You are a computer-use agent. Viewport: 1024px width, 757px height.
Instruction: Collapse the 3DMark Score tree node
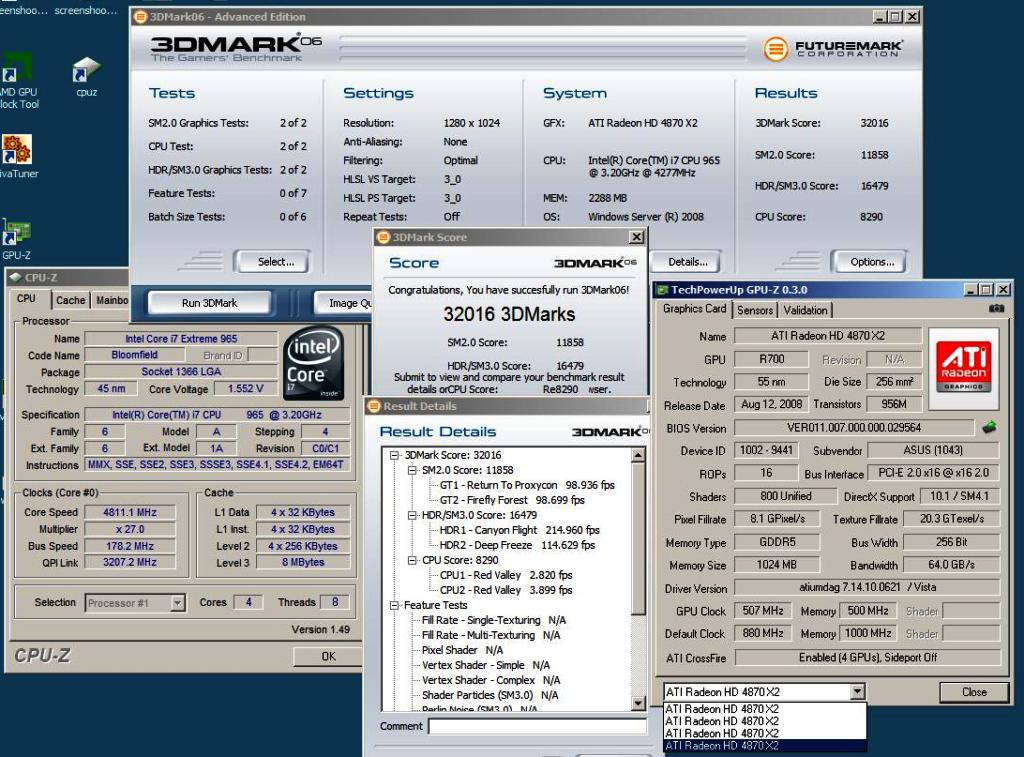tap(394, 455)
